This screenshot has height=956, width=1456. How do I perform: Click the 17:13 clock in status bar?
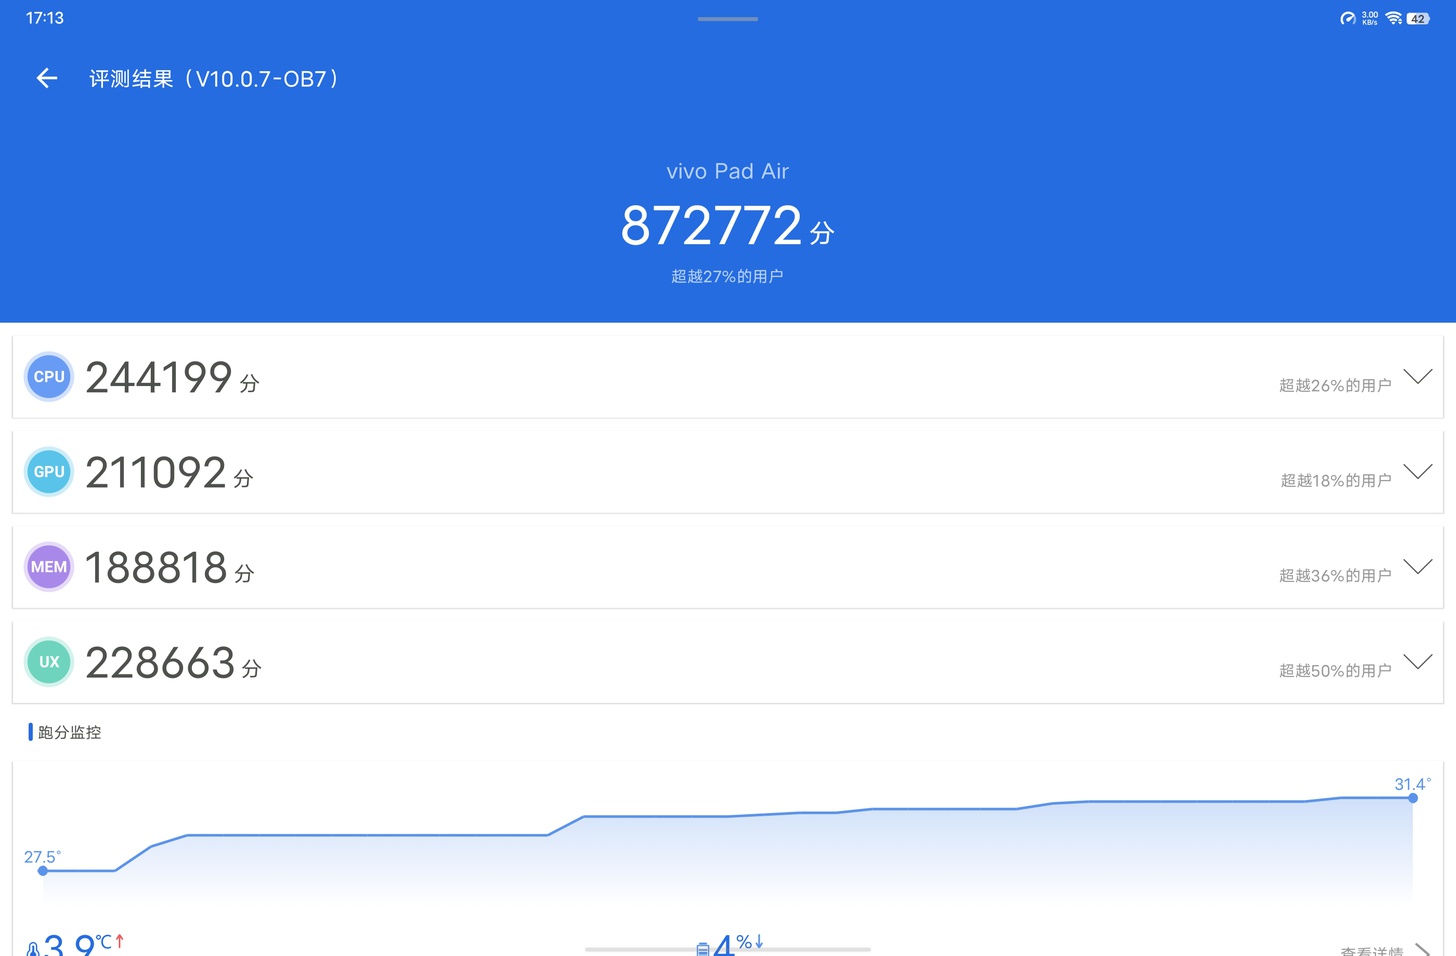pyautogui.click(x=45, y=18)
